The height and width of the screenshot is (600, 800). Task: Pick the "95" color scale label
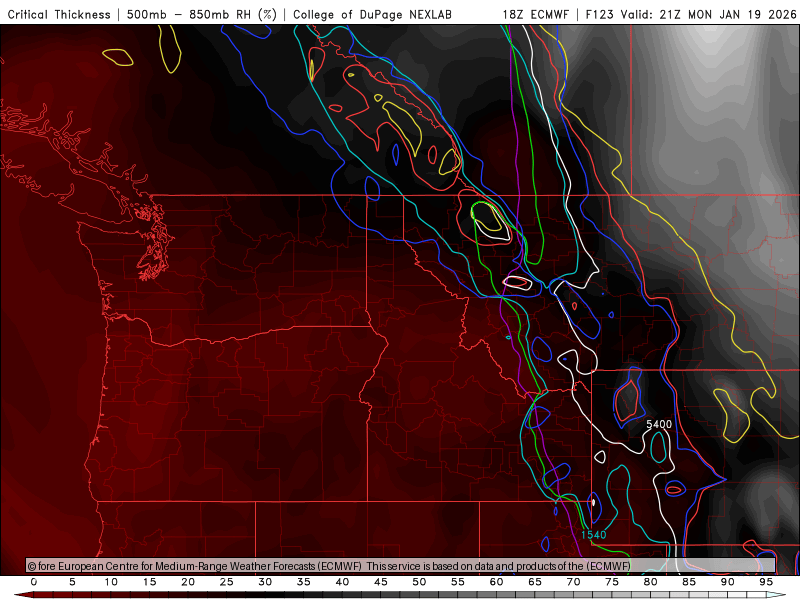766,582
